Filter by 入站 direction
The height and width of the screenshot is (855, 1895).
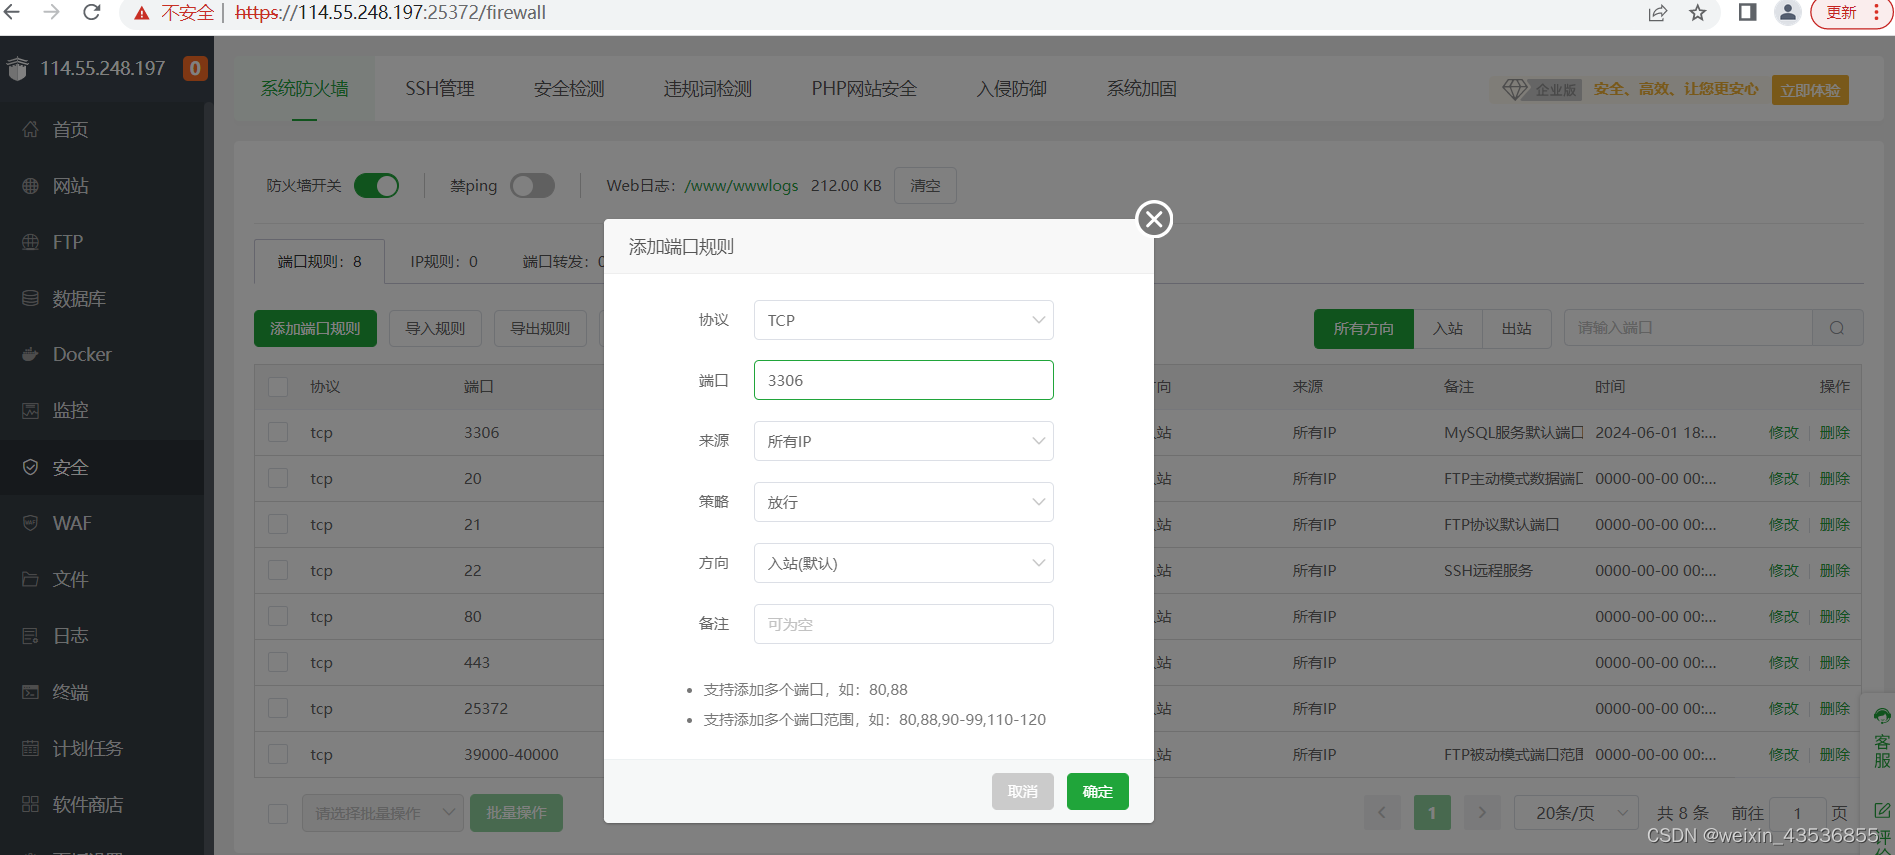[x=1448, y=328]
